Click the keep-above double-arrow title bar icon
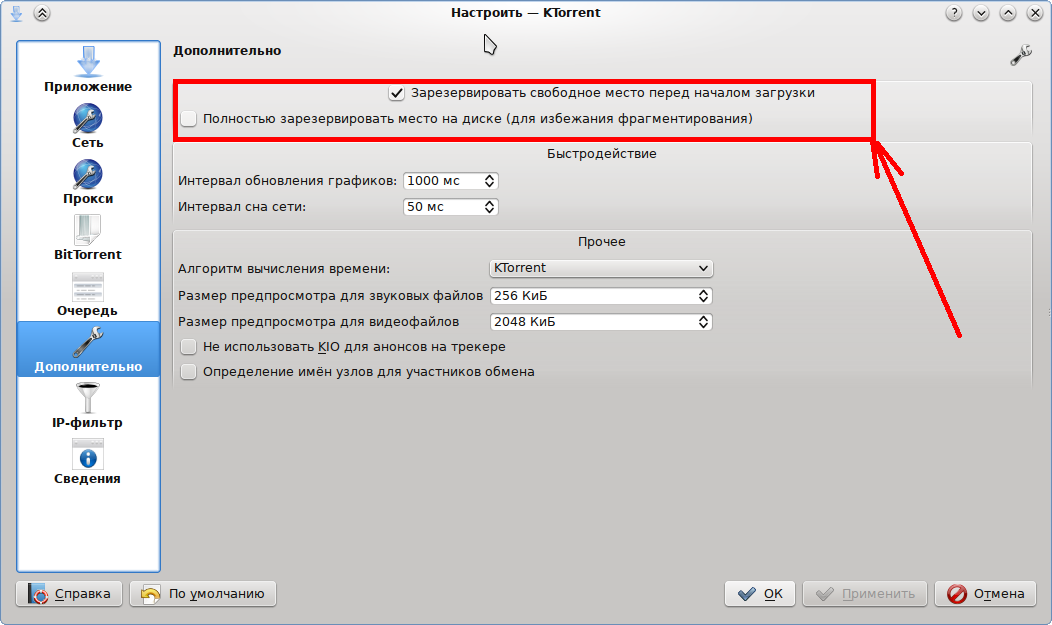Viewport: 1052px width, 625px height. coord(42,13)
